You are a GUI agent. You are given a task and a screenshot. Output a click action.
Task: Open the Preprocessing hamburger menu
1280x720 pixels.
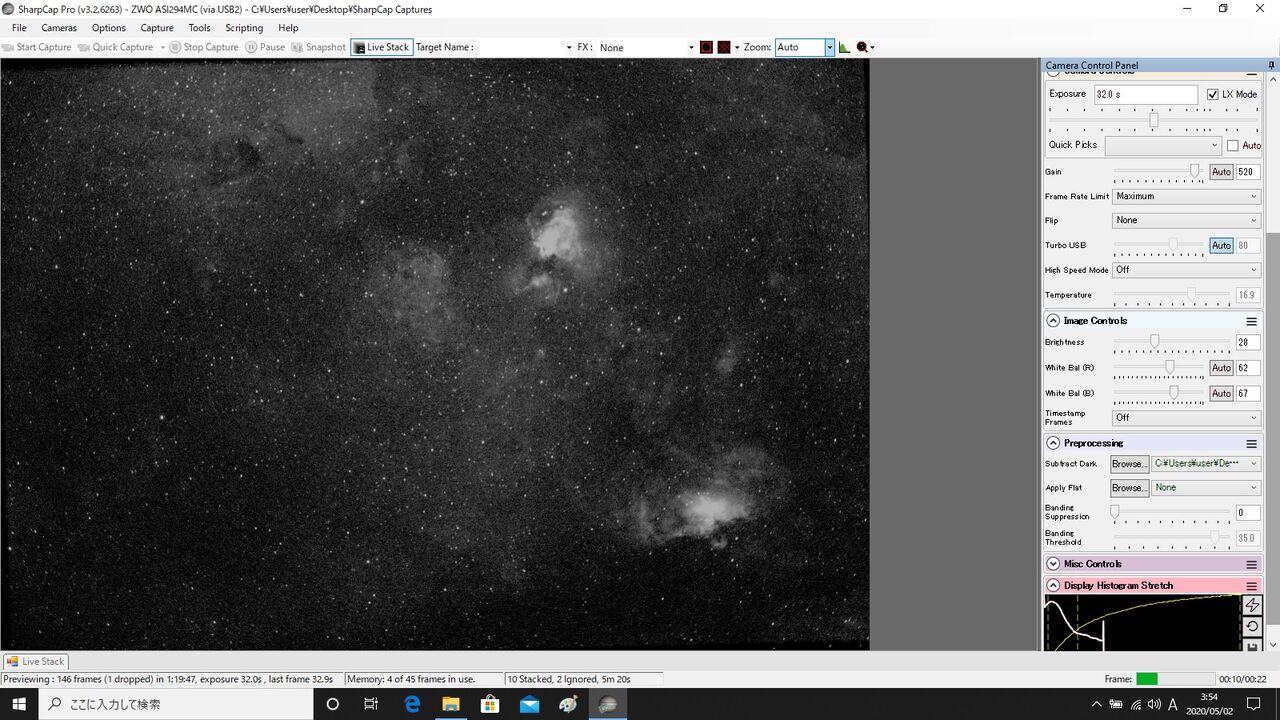1251,443
